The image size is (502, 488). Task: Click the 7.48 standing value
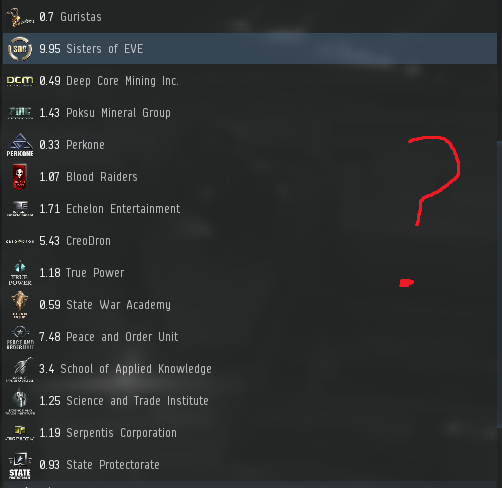tap(50, 337)
